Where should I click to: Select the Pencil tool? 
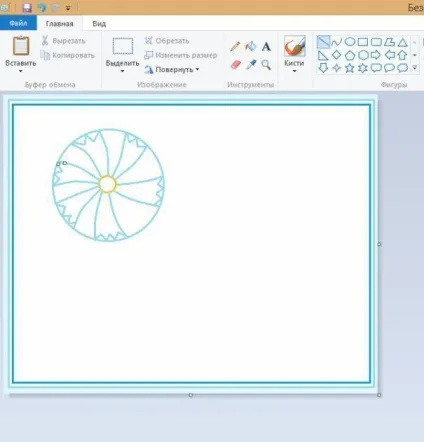(x=235, y=46)
